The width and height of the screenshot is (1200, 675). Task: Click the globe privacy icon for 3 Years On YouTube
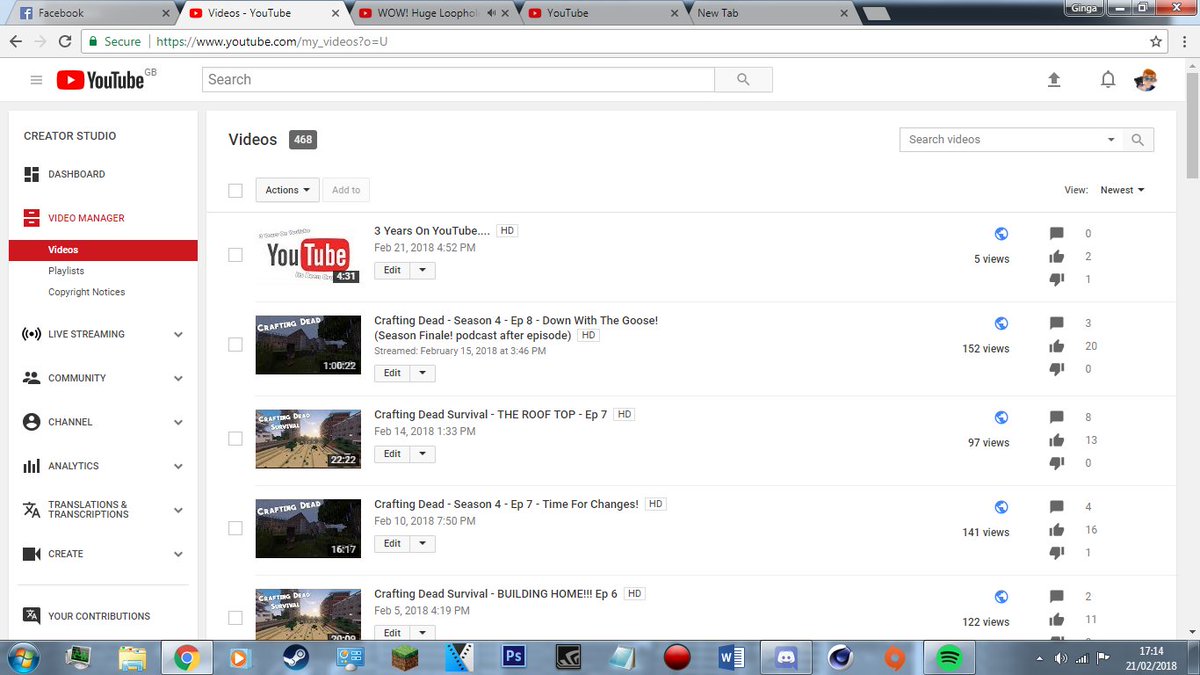(x=1001, y=234)
